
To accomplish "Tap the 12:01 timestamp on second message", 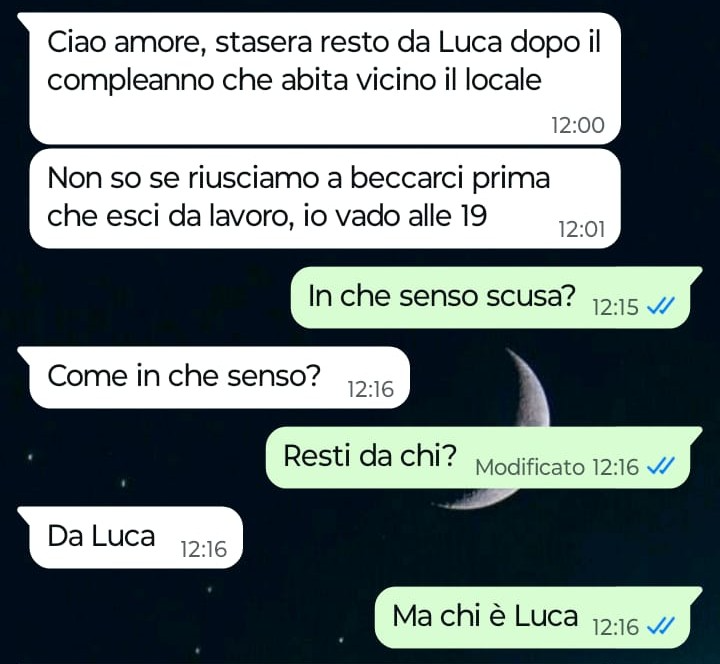I will pos(582,229).
